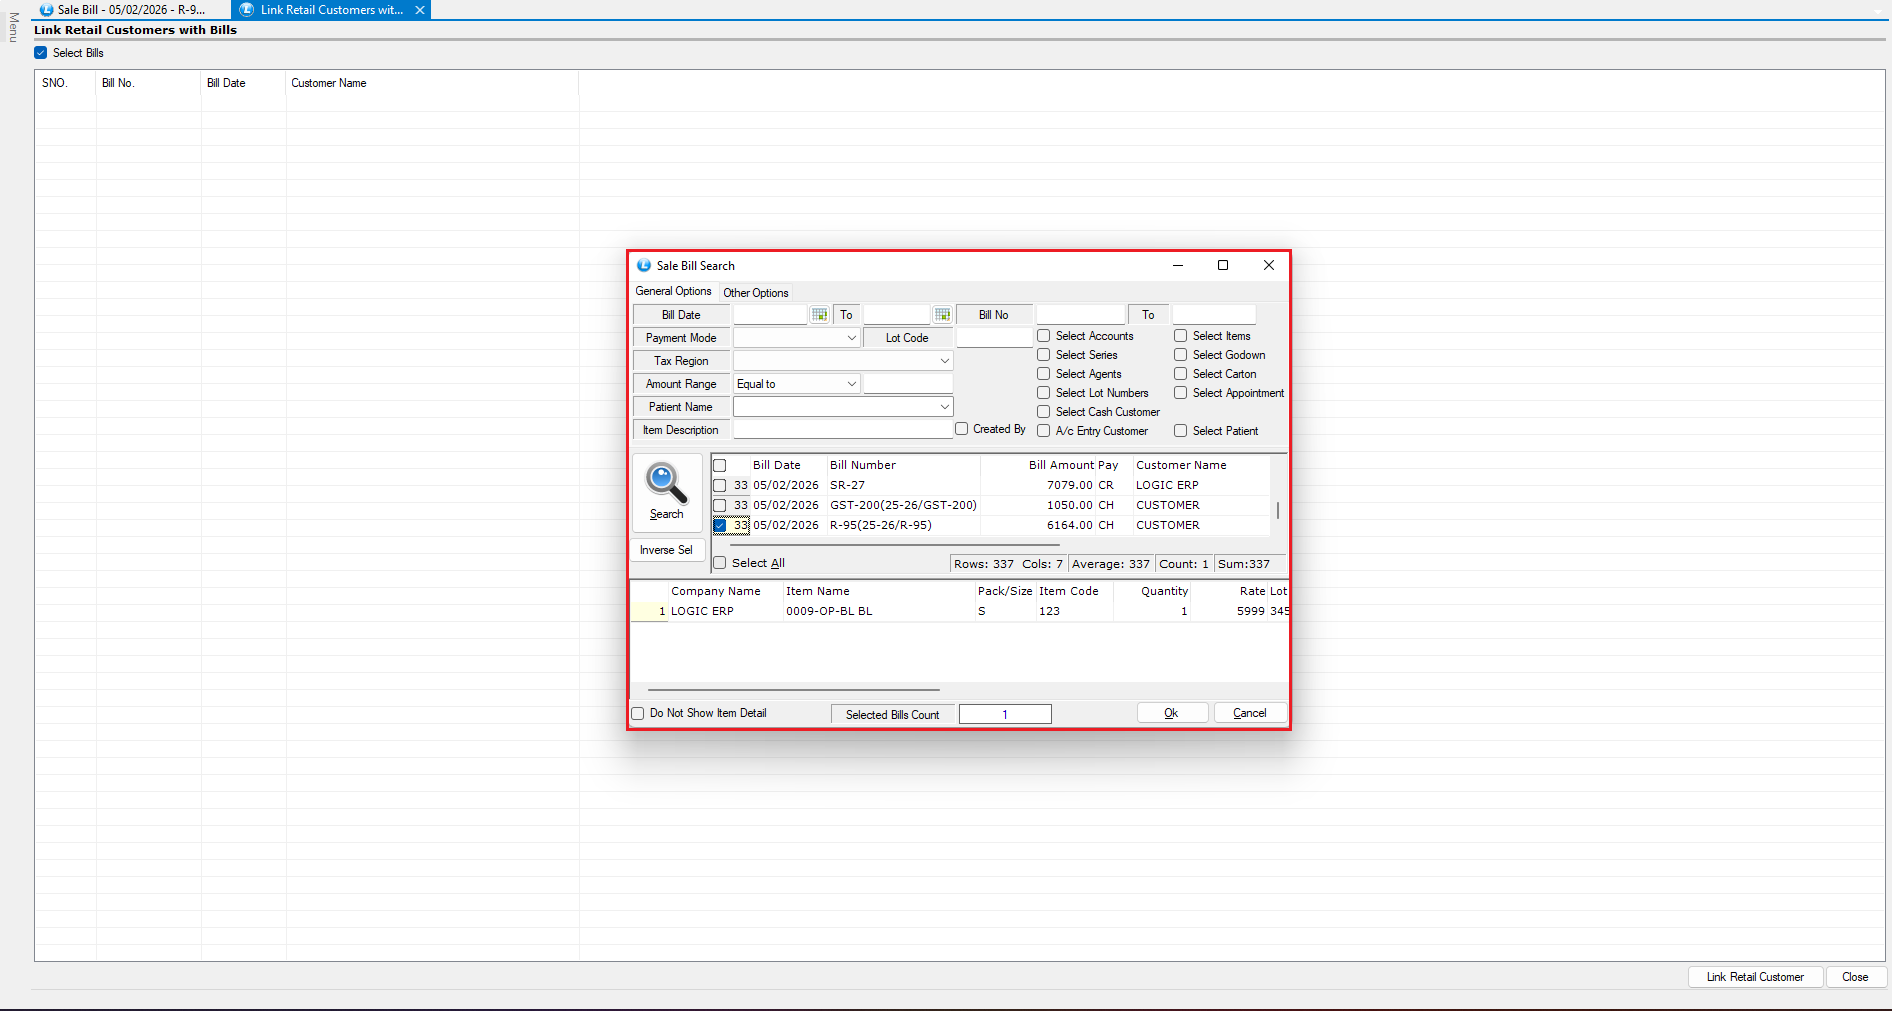Open the Bill Date from-date calendar picker
Viewport: 1892px width, 1011px height.
[x=820, y=315]
